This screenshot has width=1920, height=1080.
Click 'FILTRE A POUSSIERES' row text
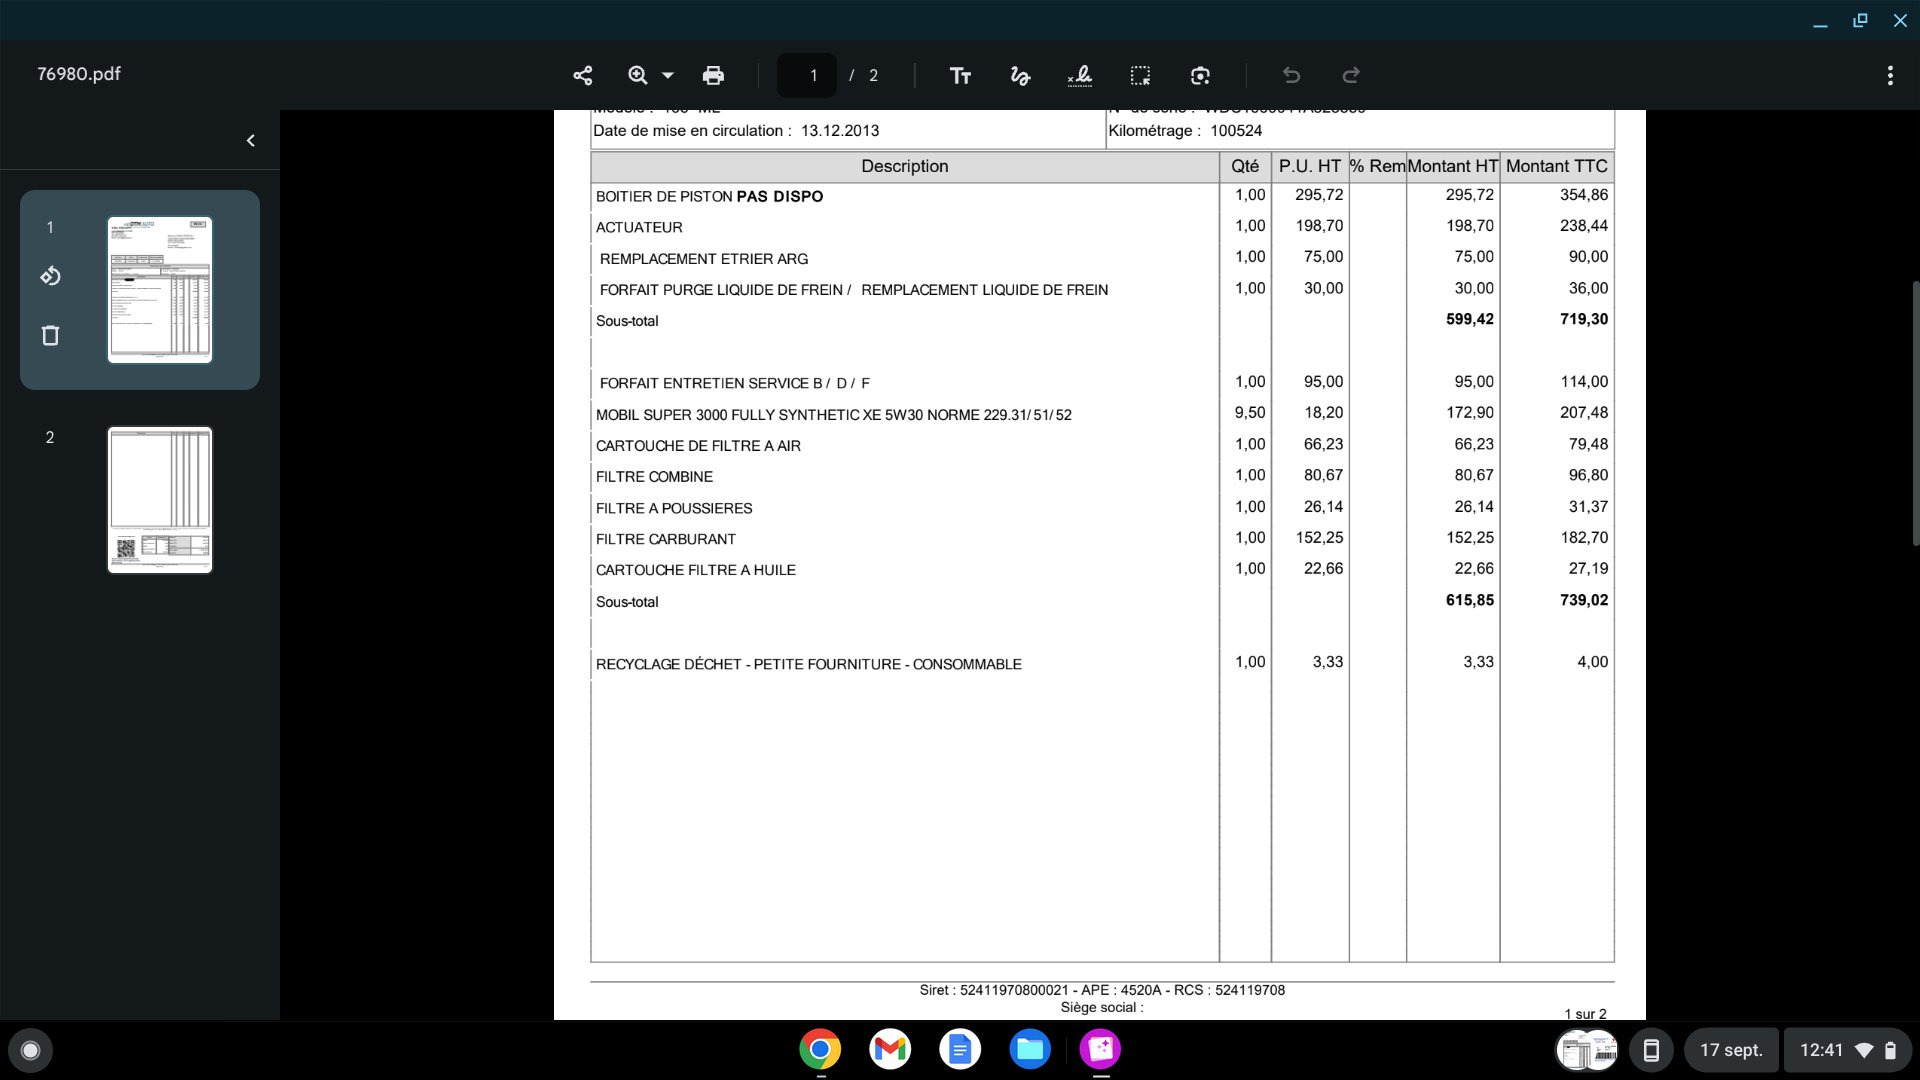tap(674, 508)
